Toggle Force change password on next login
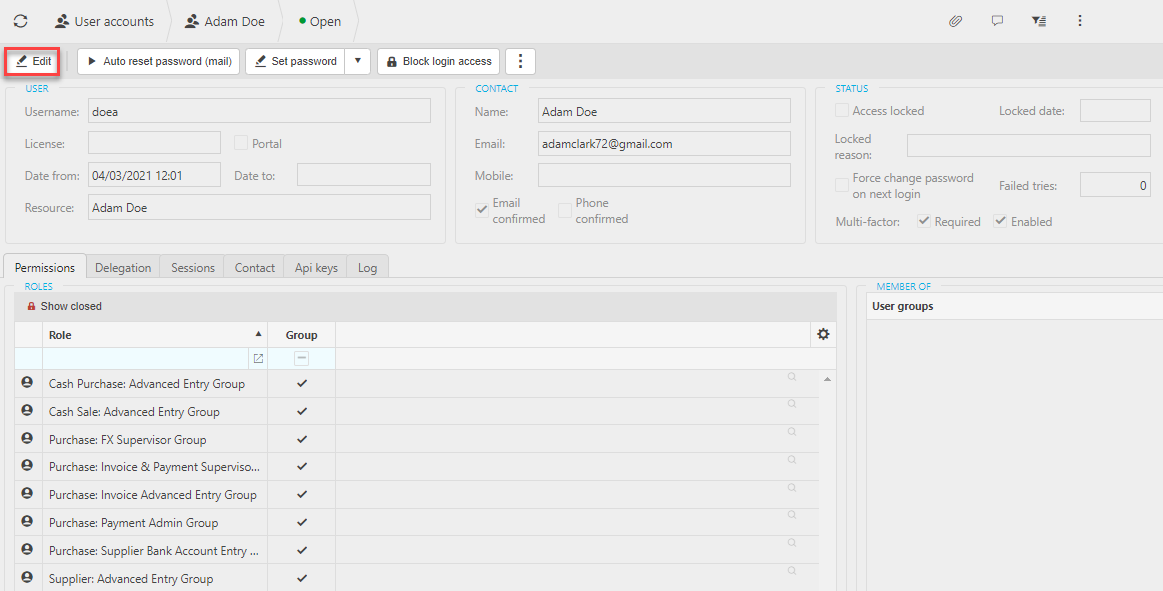The height and width of the screenshot is (591, 1163). (842, 185)
